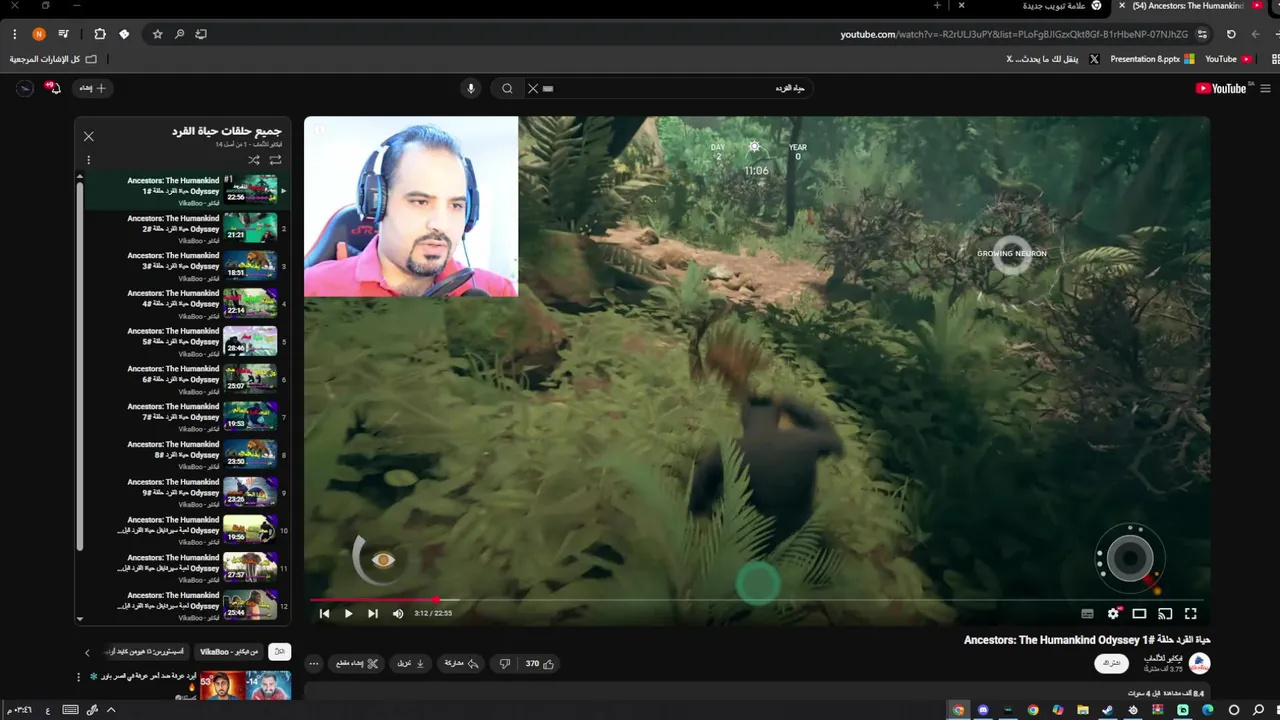
Task: Toggle playlist loop
Action: pyautogui.click(x=275, y=160)
